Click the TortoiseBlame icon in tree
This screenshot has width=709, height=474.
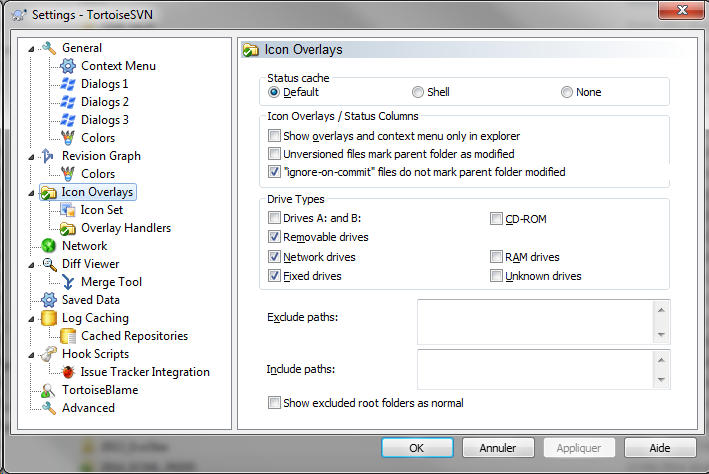click(48, 390)
